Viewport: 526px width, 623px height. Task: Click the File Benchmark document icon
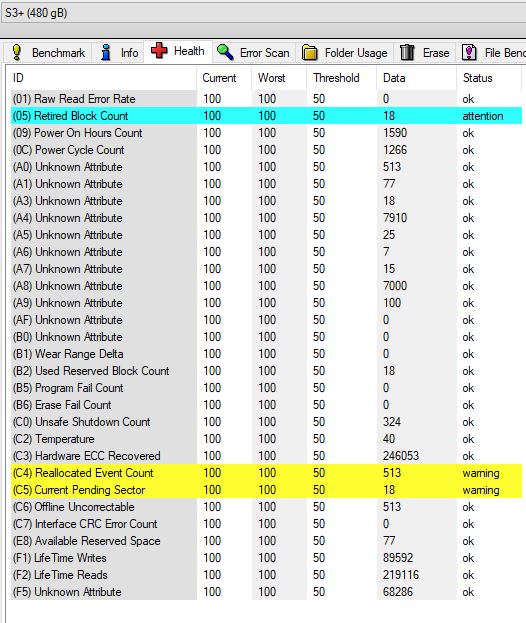[x=469, y=52]
